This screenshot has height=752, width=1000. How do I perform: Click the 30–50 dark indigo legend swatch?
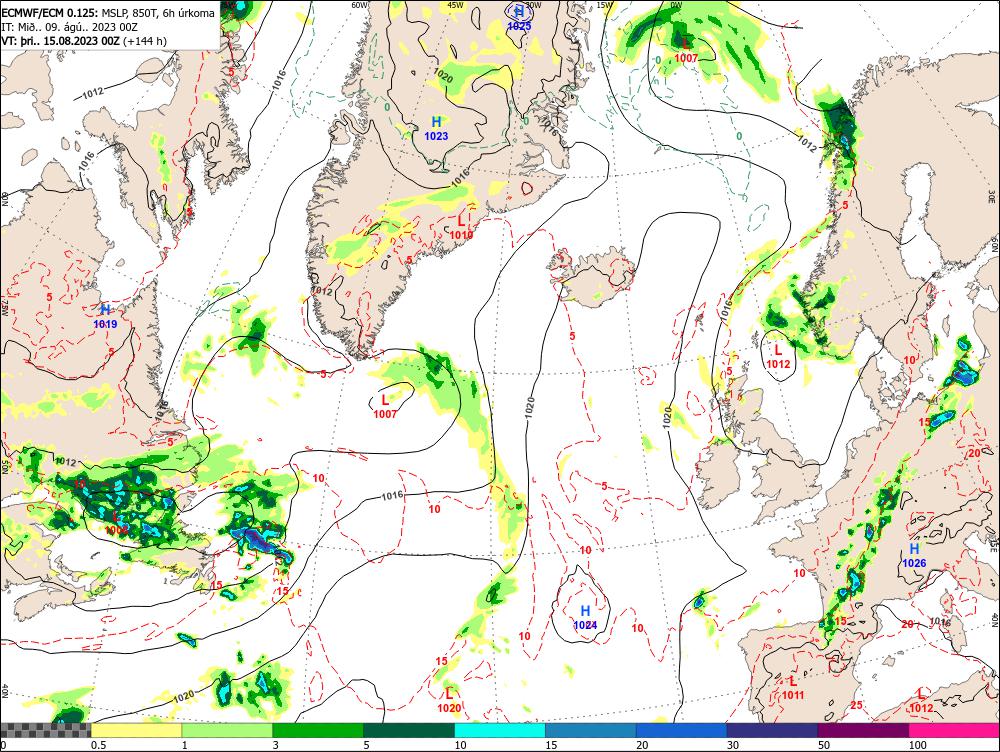(x=772, y=730)
